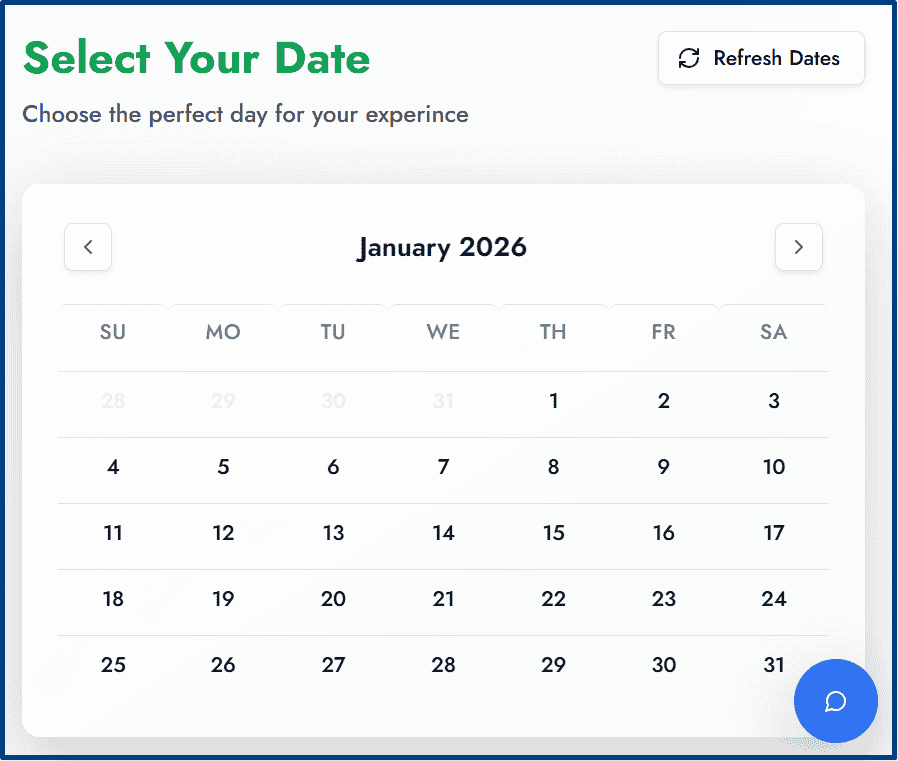Pick the 12th of January
898x761 pixels.
[x=223, y=533]
